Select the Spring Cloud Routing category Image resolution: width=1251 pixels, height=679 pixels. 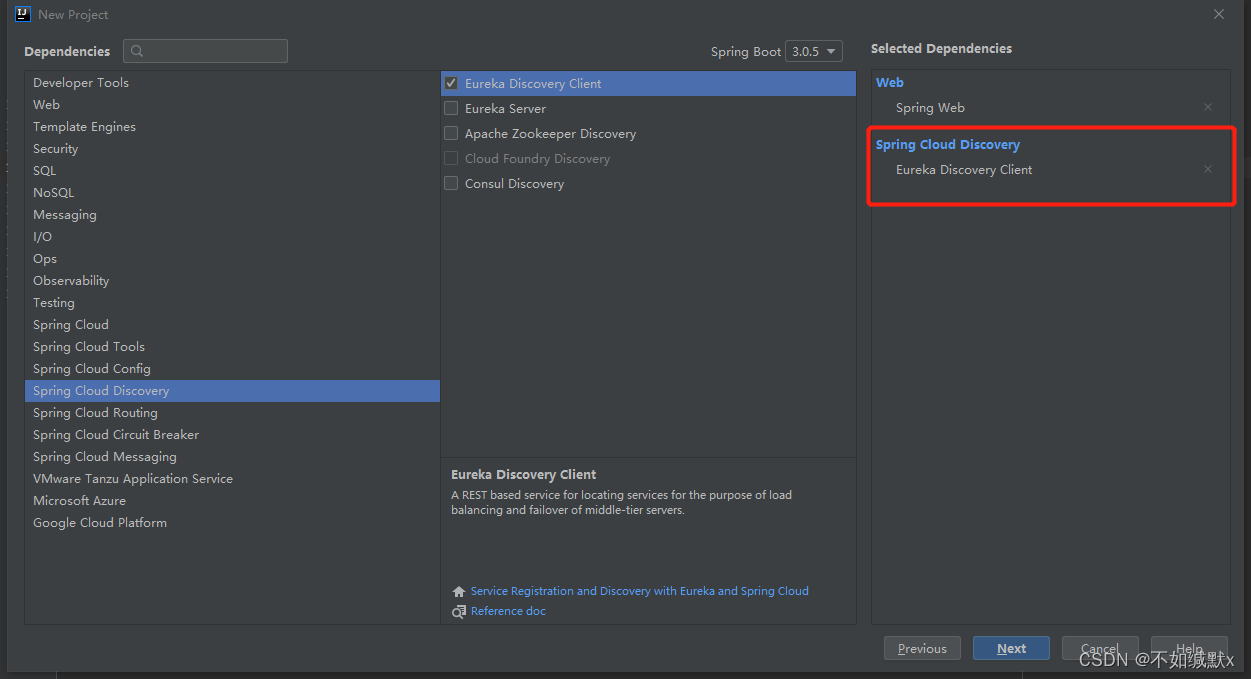click(232, 412)
